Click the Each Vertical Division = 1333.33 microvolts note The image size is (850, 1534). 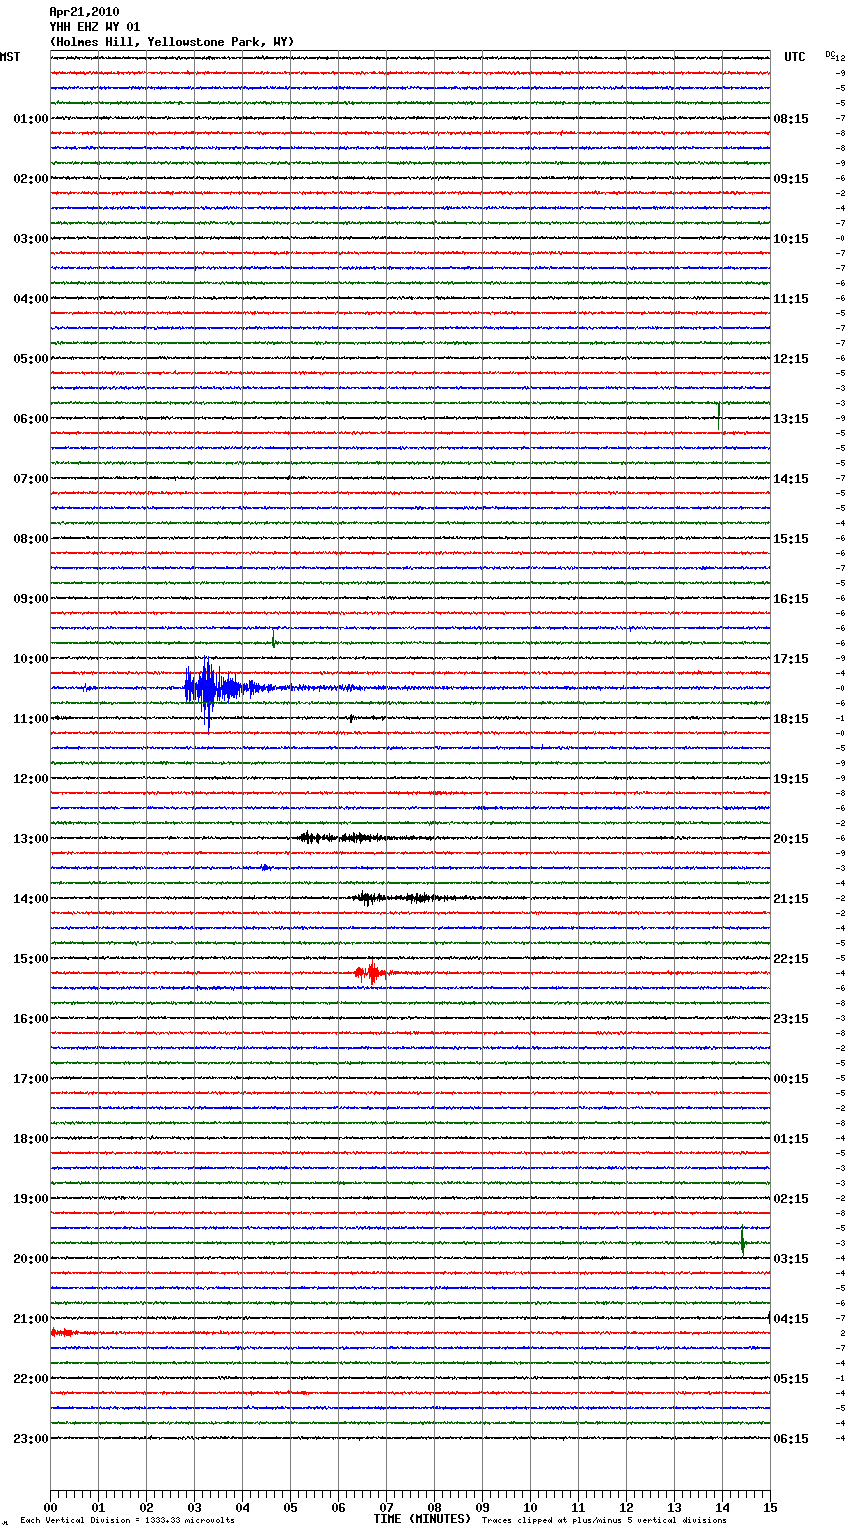pyautogui.click(x=127, y=1520)
